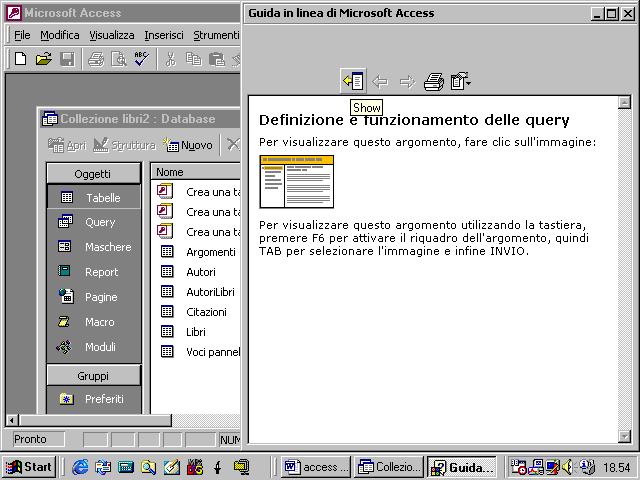Open Preferiti in the groups bar
This screenshot has width=640, height=480.
(93, 399)
